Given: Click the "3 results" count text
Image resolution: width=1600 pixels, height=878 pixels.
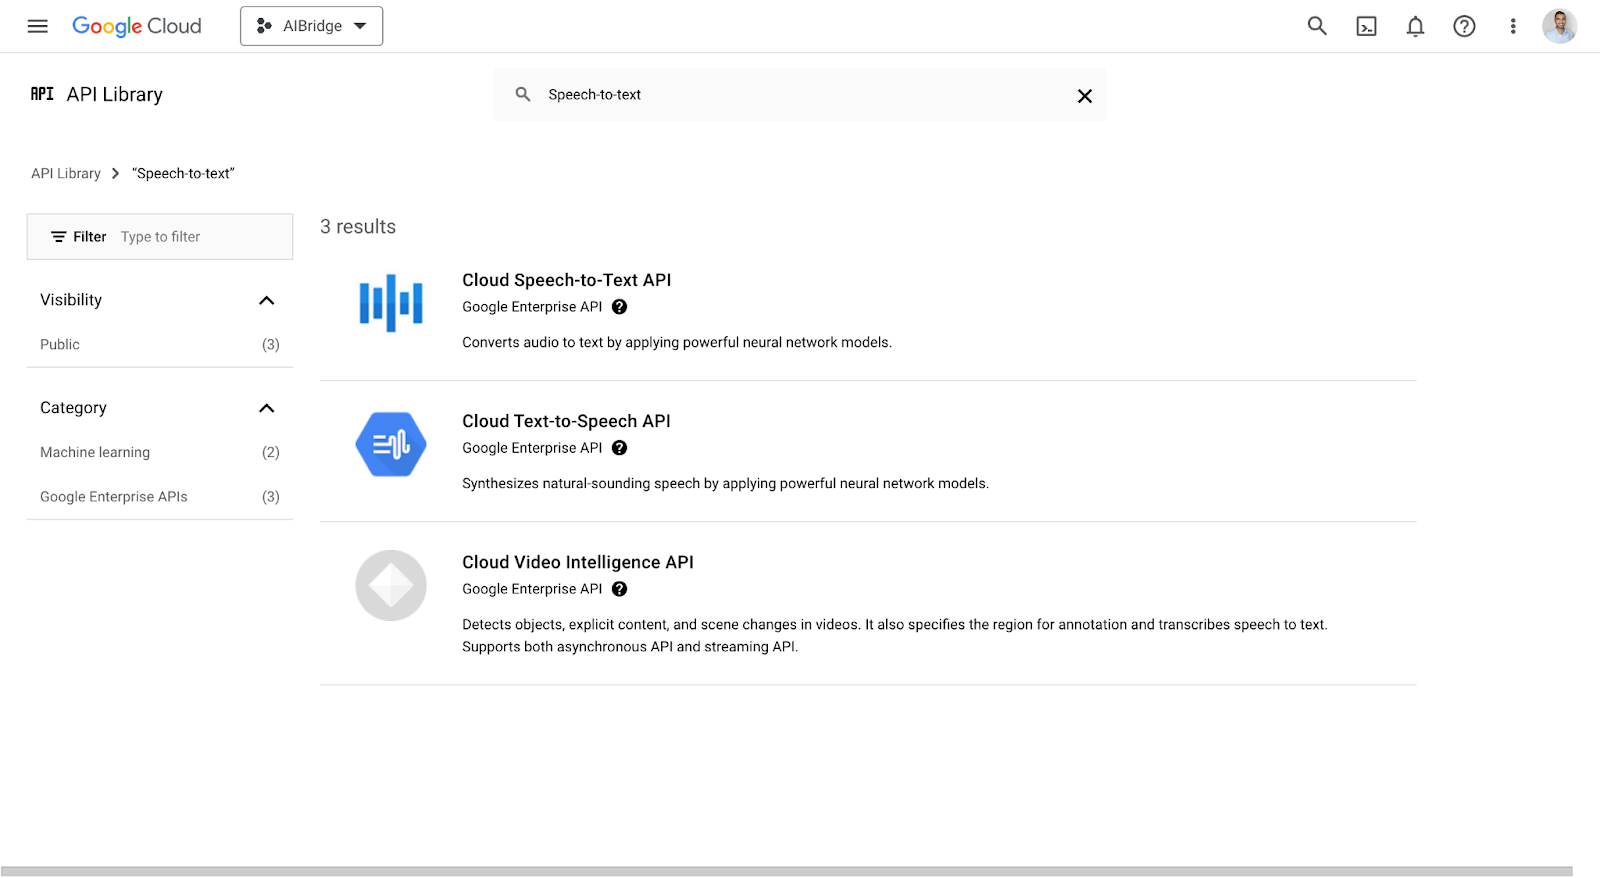Looking at the screenshot, I should click(x=358, y=227).
